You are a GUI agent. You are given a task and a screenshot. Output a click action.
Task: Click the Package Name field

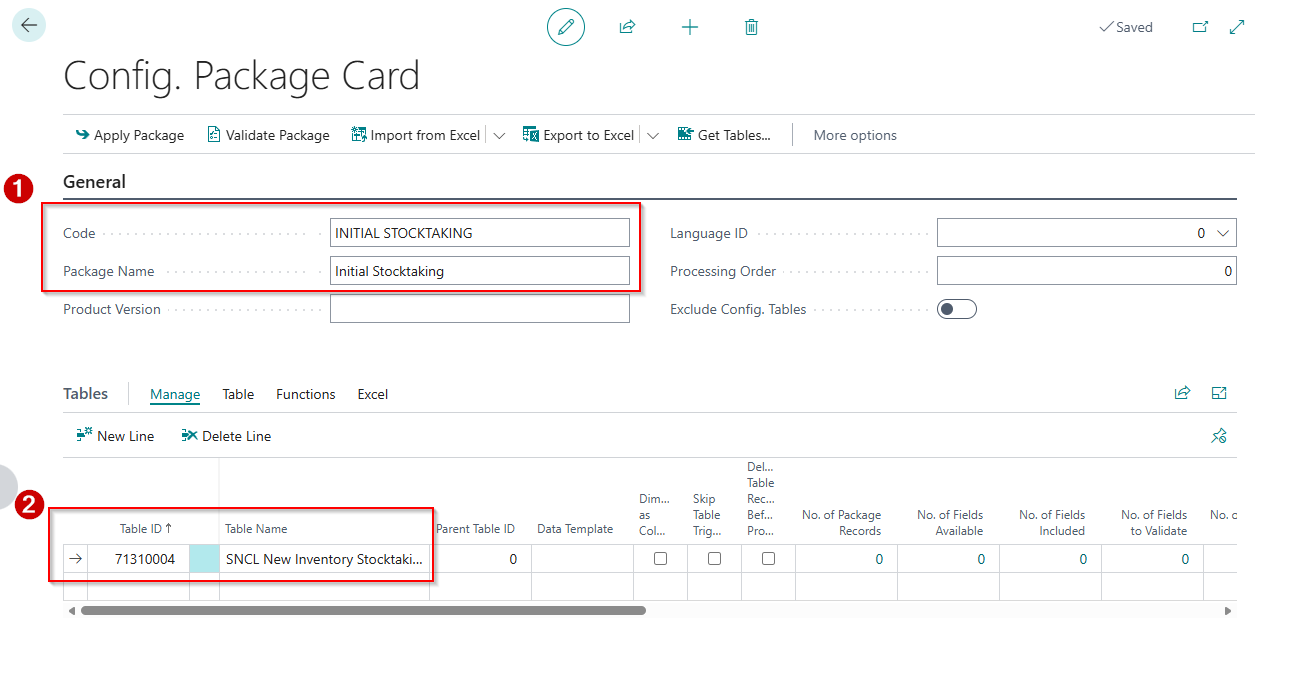coord(480,271)
